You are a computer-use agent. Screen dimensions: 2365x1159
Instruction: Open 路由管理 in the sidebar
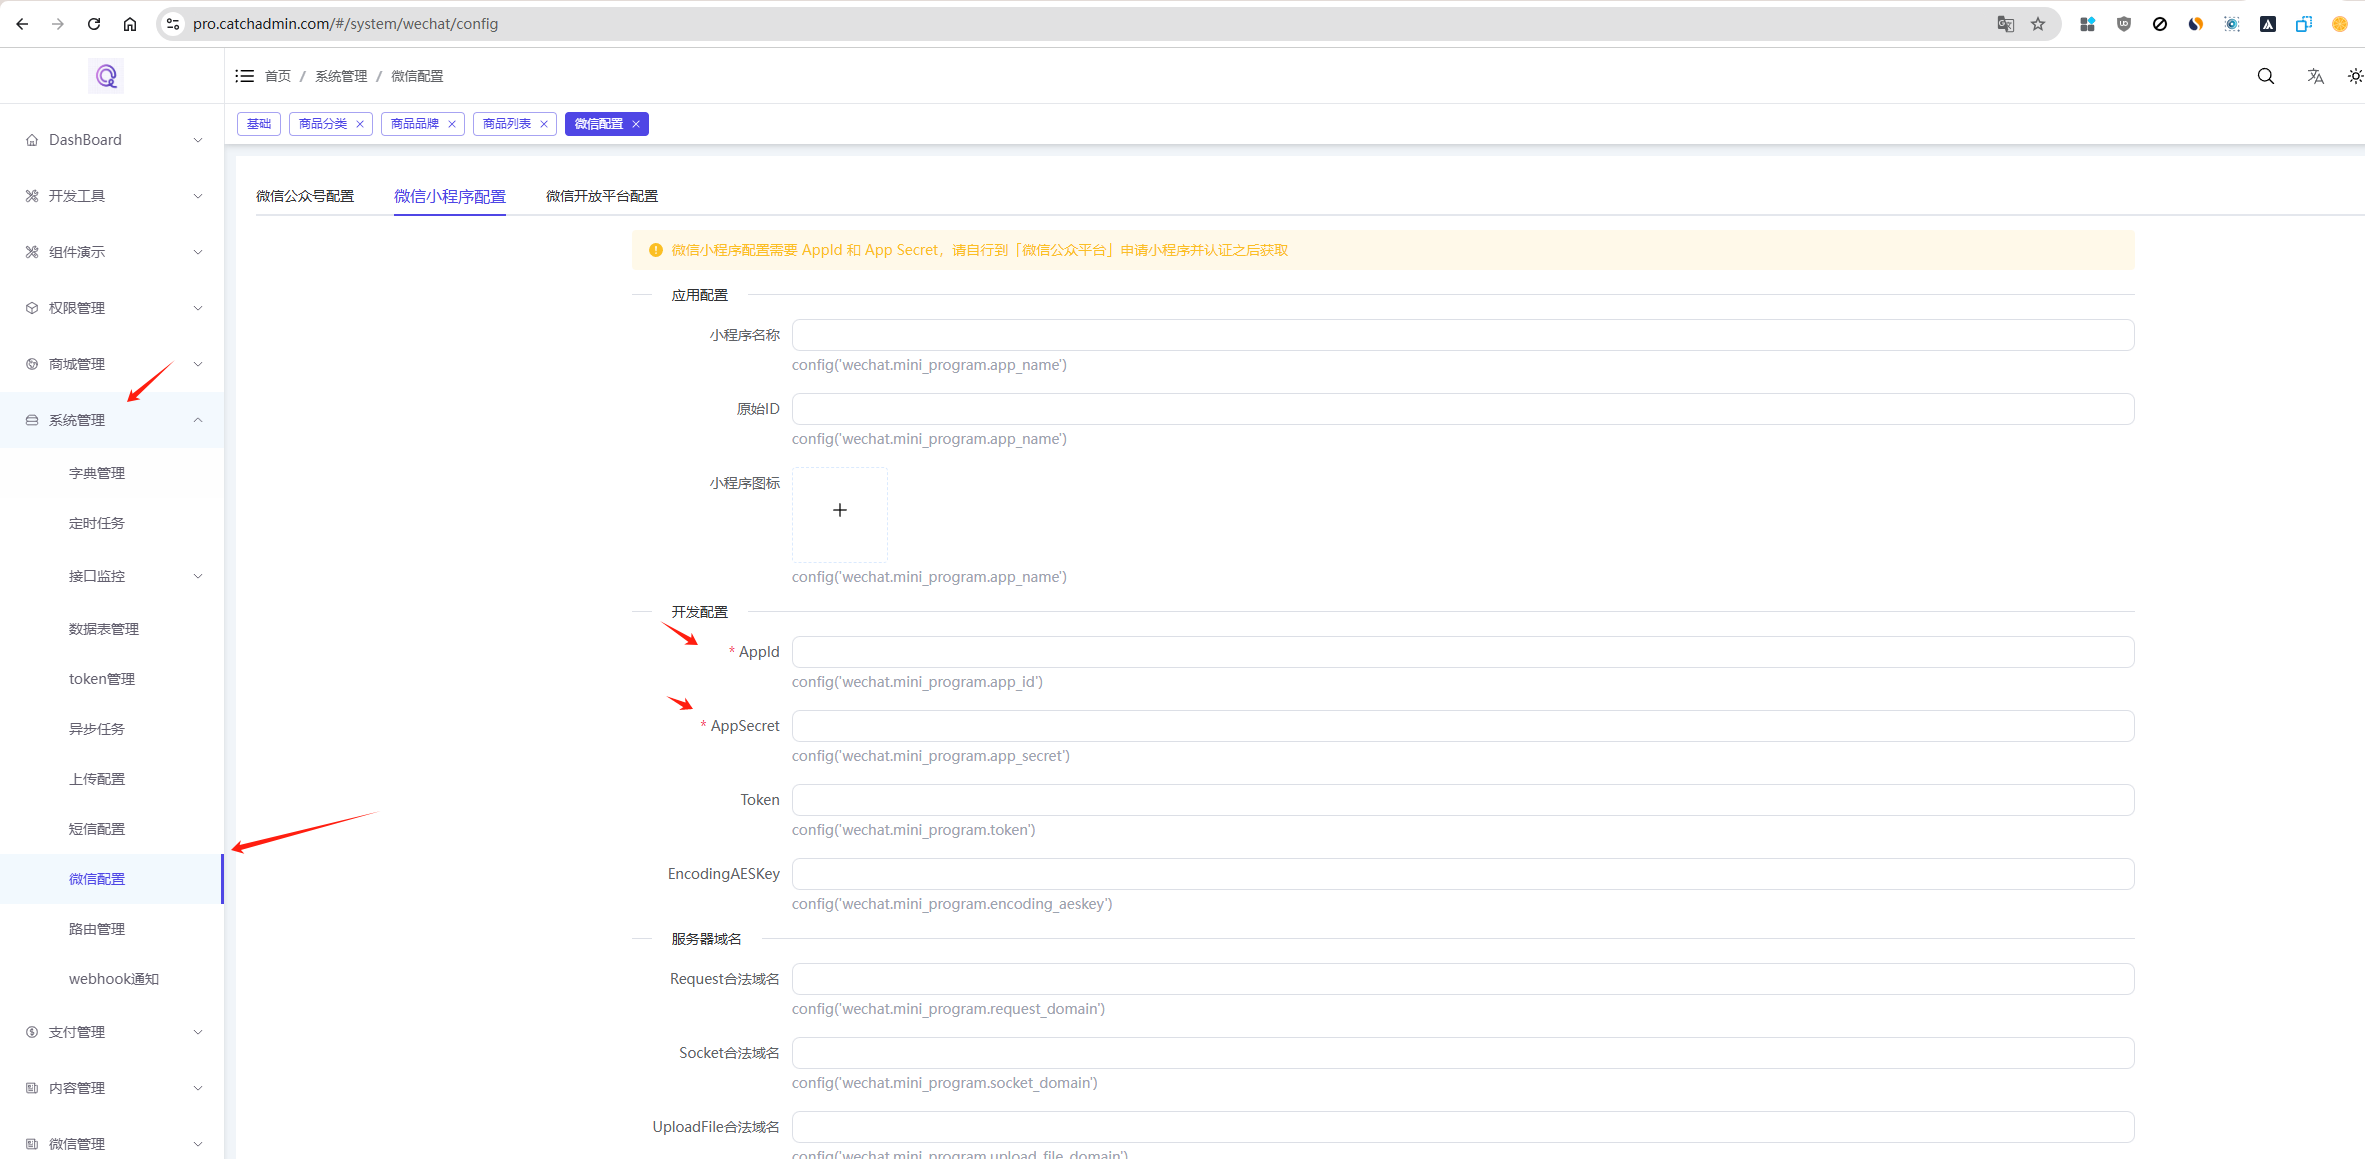(112, 929)
